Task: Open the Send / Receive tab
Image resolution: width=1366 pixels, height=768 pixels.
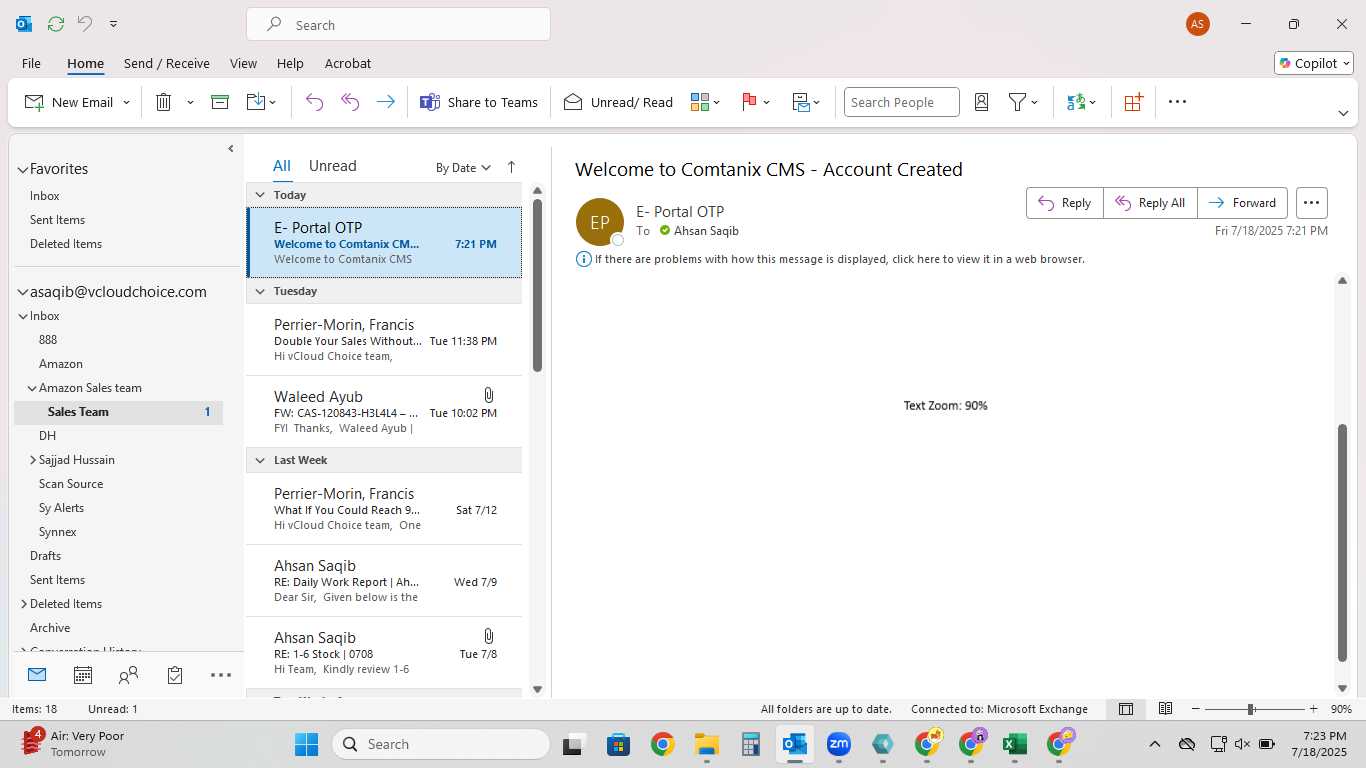Action: pyautogui.click(x=167, y=63)
